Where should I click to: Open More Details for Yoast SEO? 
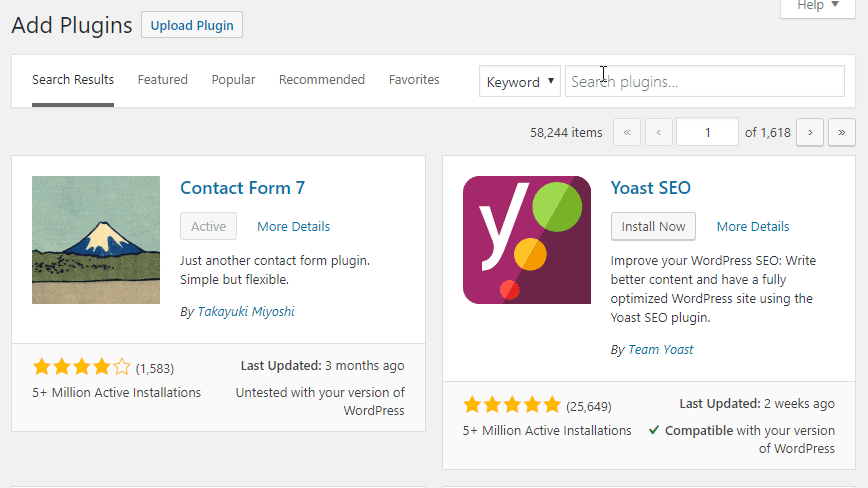[x=753, y=227]
